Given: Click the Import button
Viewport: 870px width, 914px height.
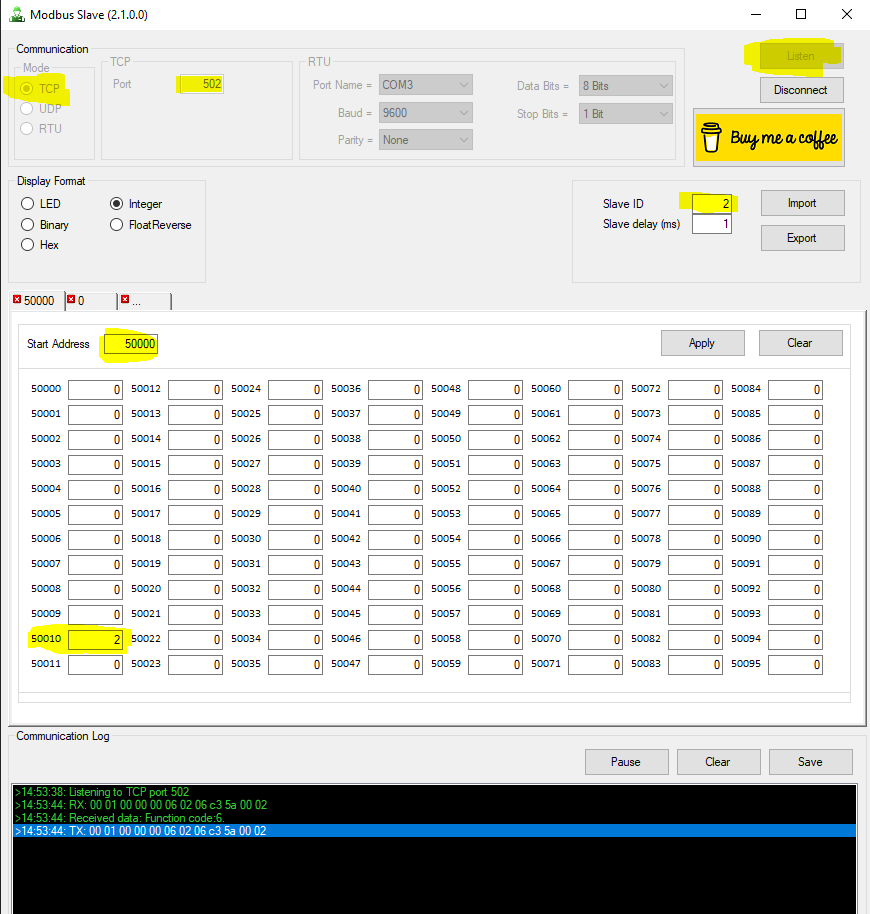Looking at the screenshot, I should pos(802,203).
